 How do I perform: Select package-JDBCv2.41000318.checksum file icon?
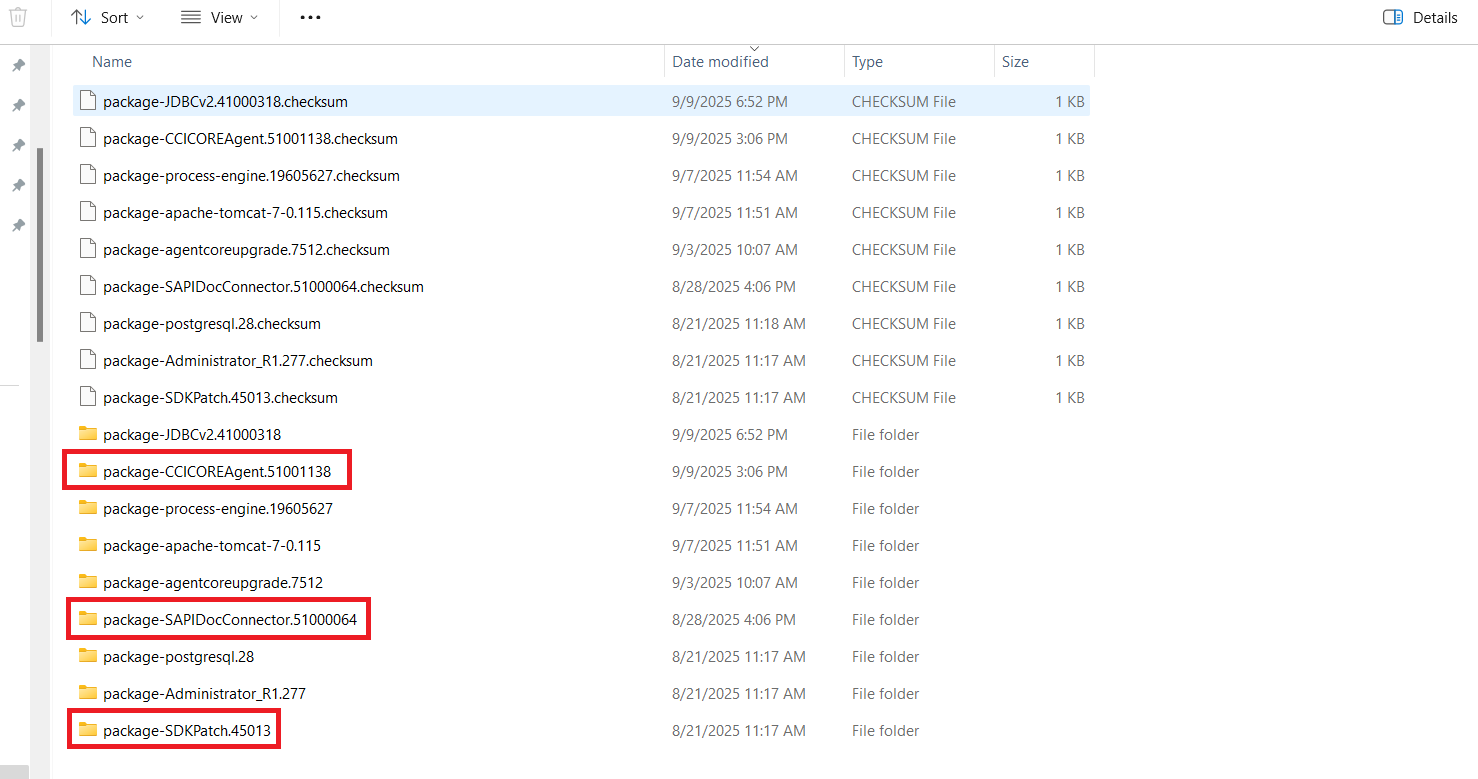tap(88, 101)
